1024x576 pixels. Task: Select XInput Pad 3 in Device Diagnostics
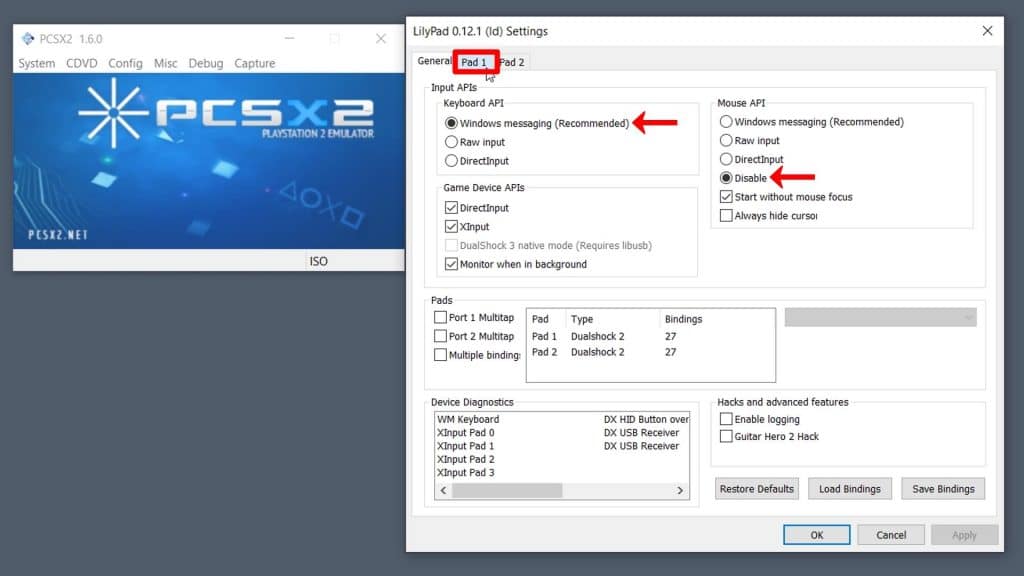(466, 473)
